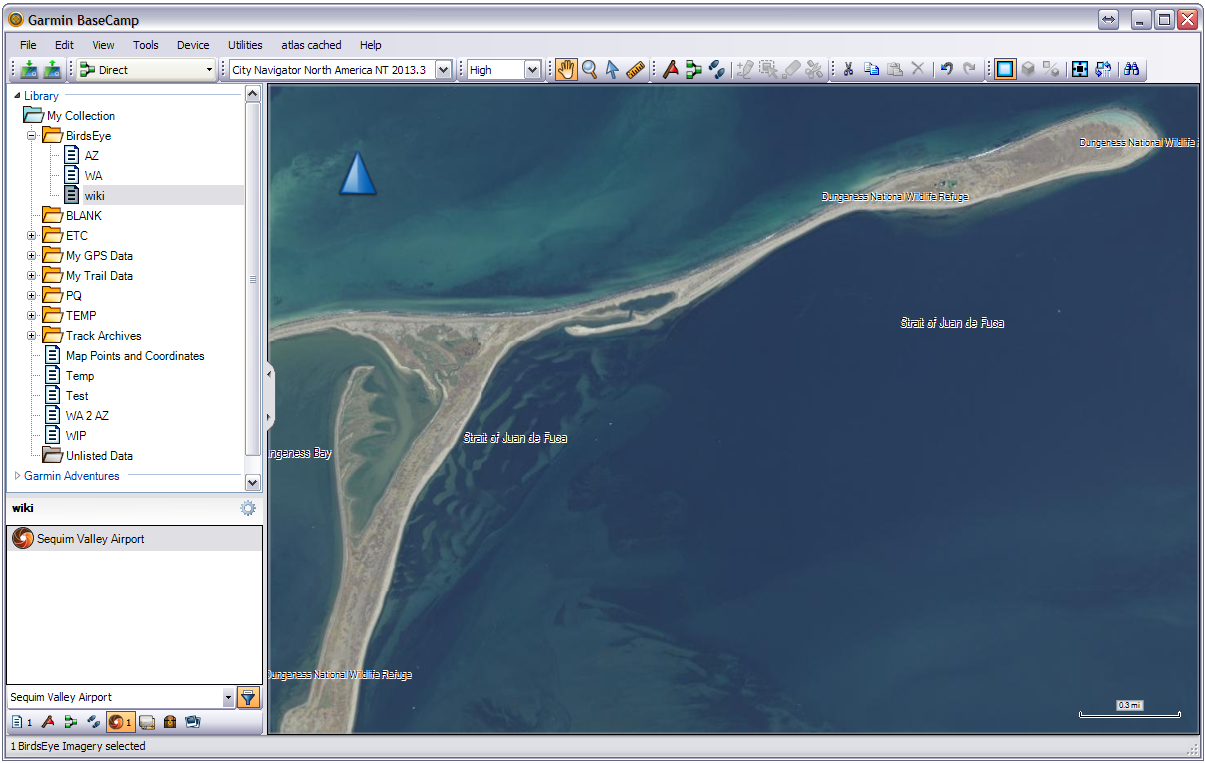Open the View menu
The width and height of the screenshot is (1205, 763).
103,45
